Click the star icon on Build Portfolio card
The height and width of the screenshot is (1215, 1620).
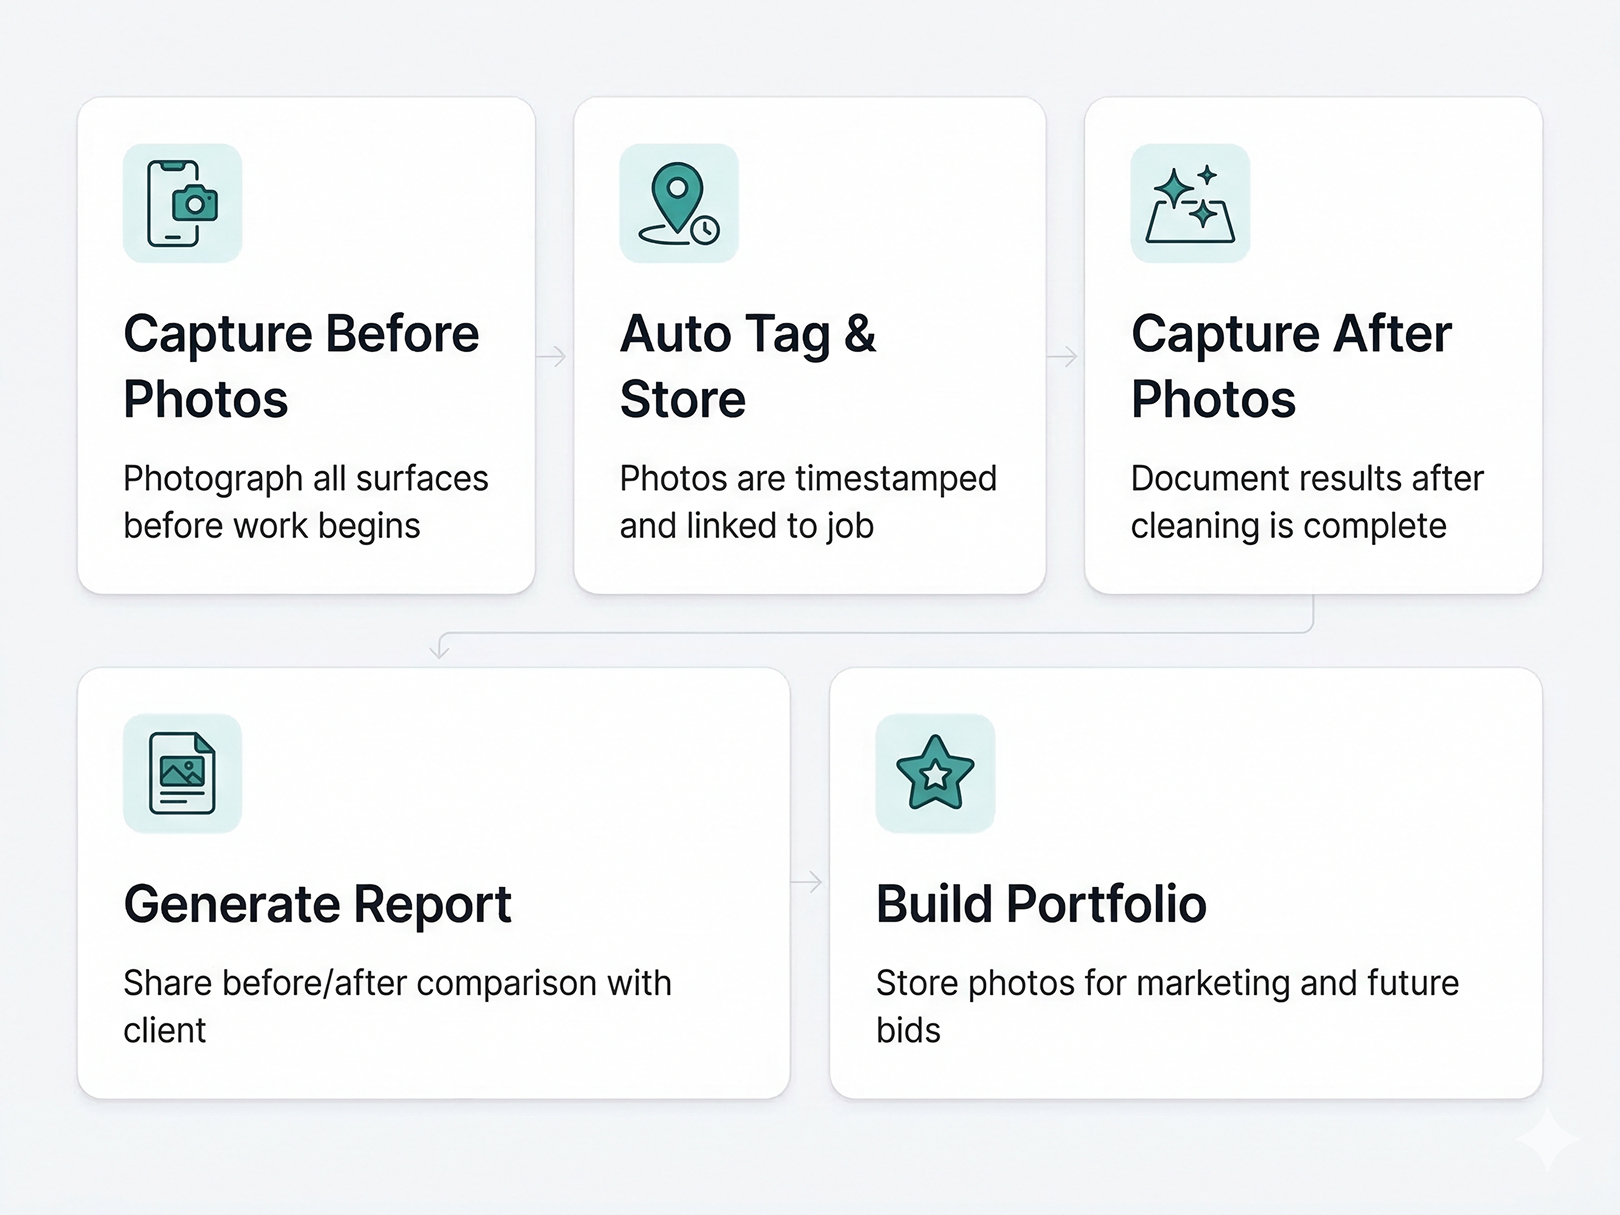pos(936,773)
